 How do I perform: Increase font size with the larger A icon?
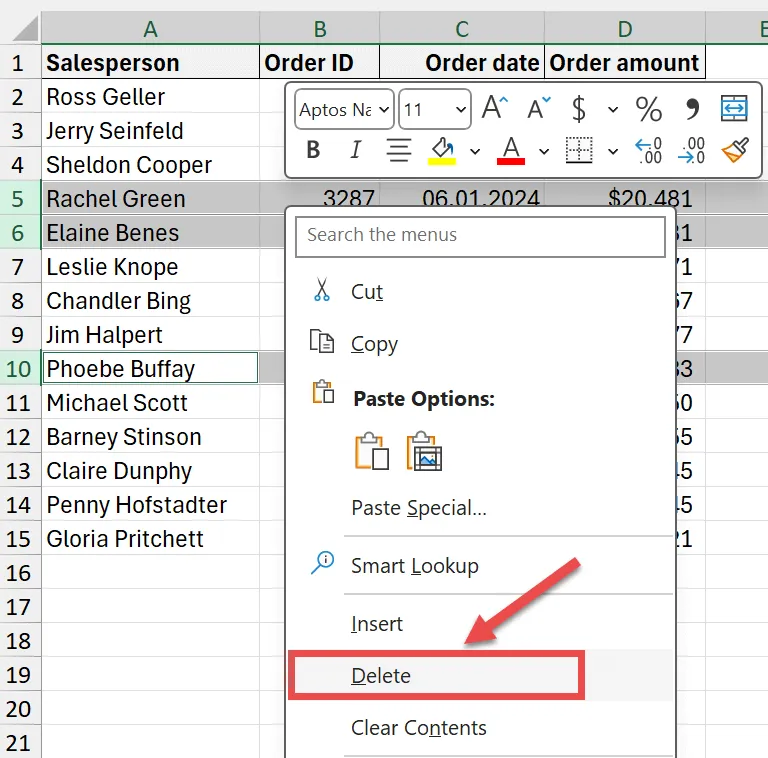(495, 109)
